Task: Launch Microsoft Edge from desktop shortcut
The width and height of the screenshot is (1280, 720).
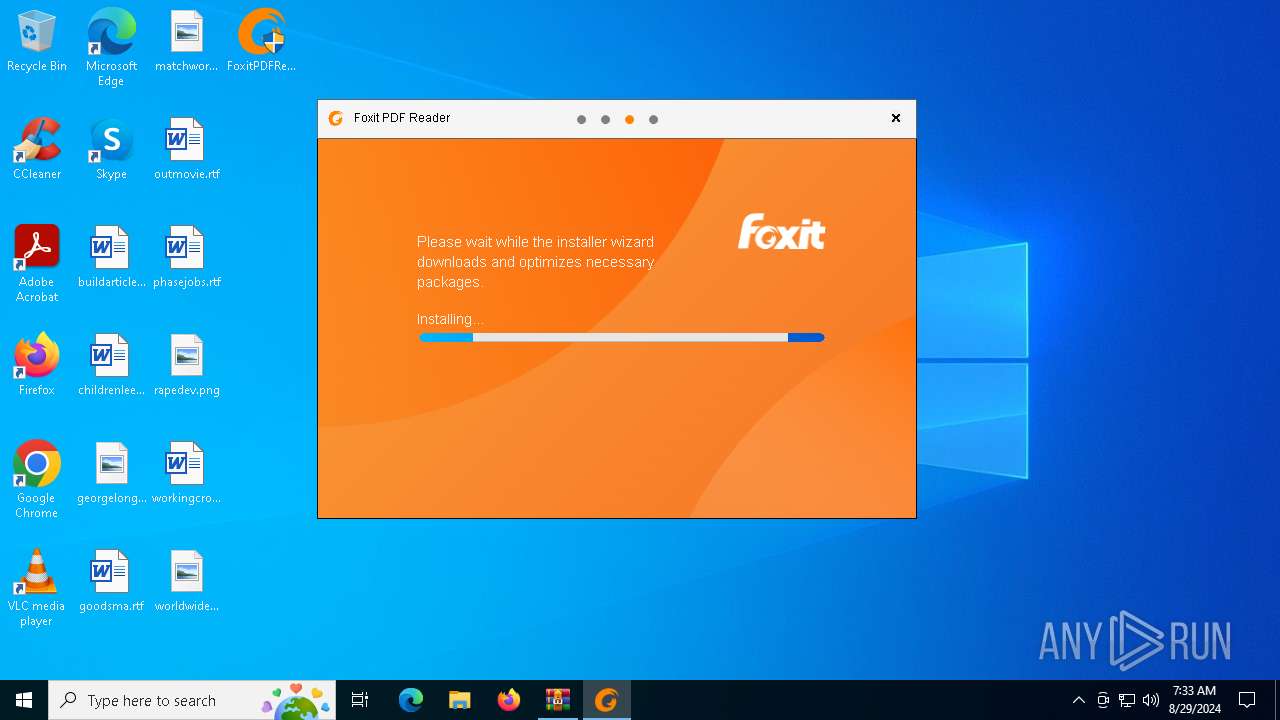Action: [111, 47]
